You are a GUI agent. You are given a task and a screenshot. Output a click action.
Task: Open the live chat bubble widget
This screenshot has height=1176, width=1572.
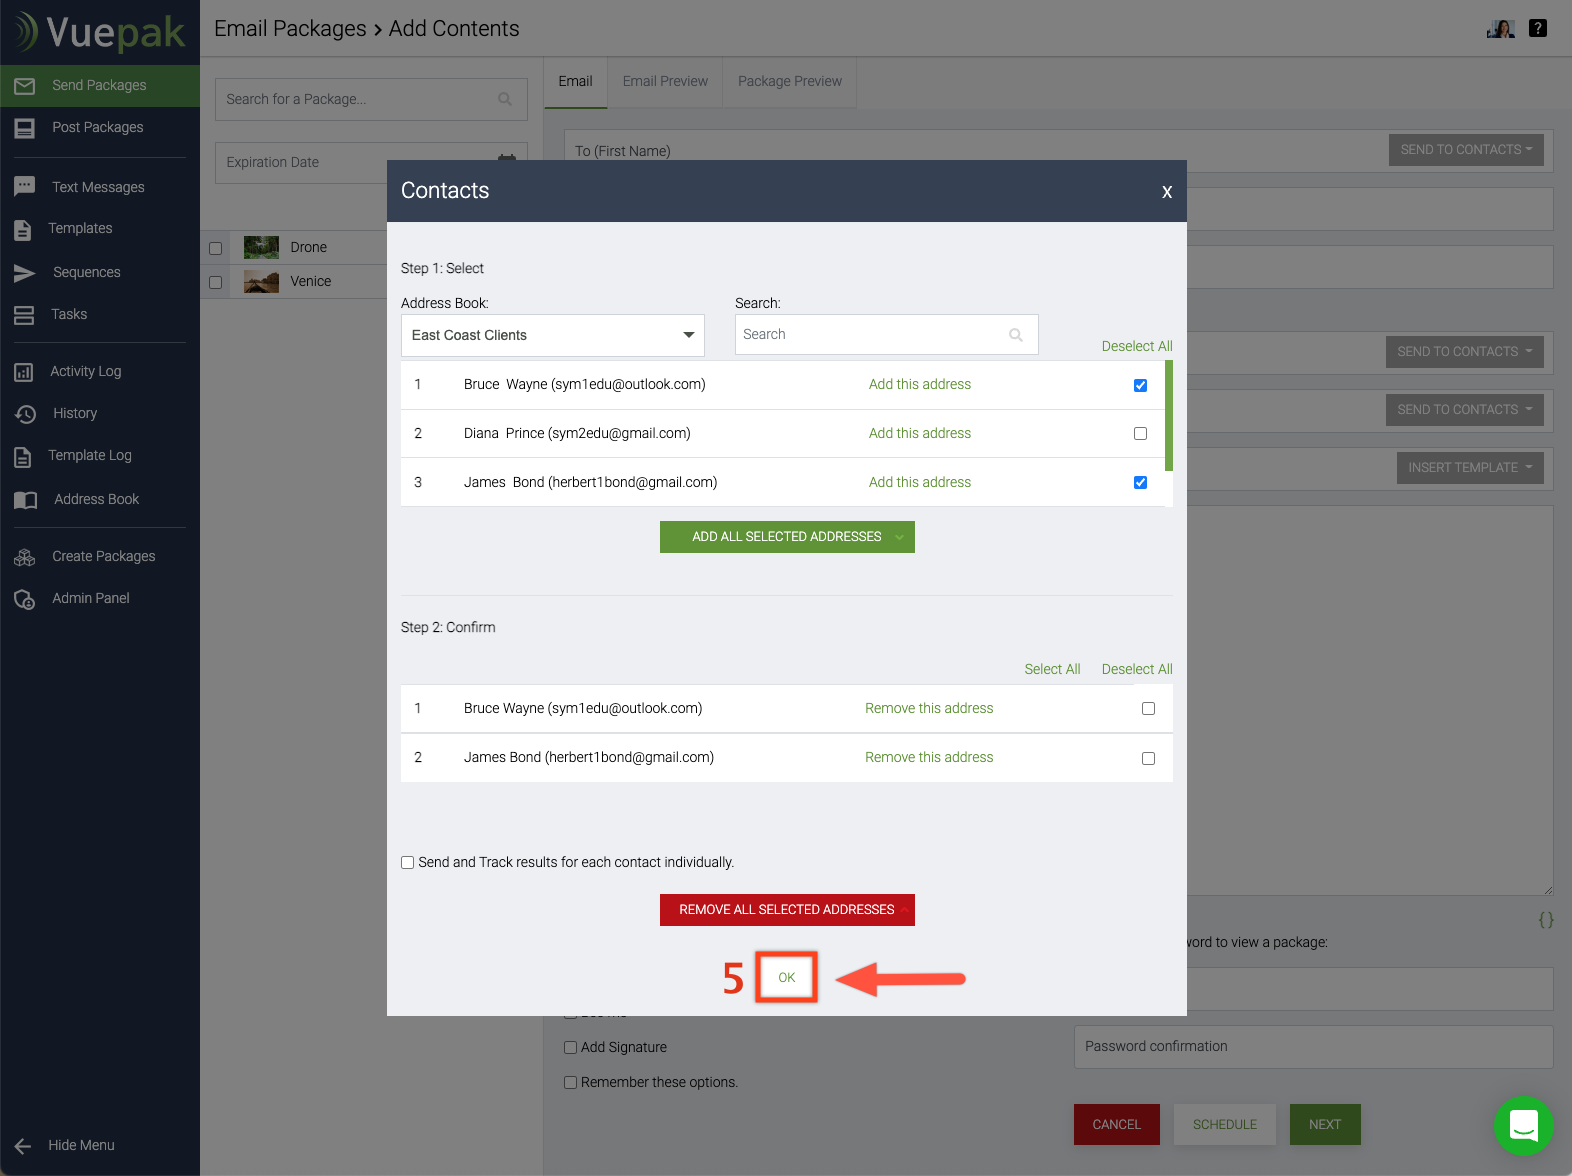pos(1523,1125)
